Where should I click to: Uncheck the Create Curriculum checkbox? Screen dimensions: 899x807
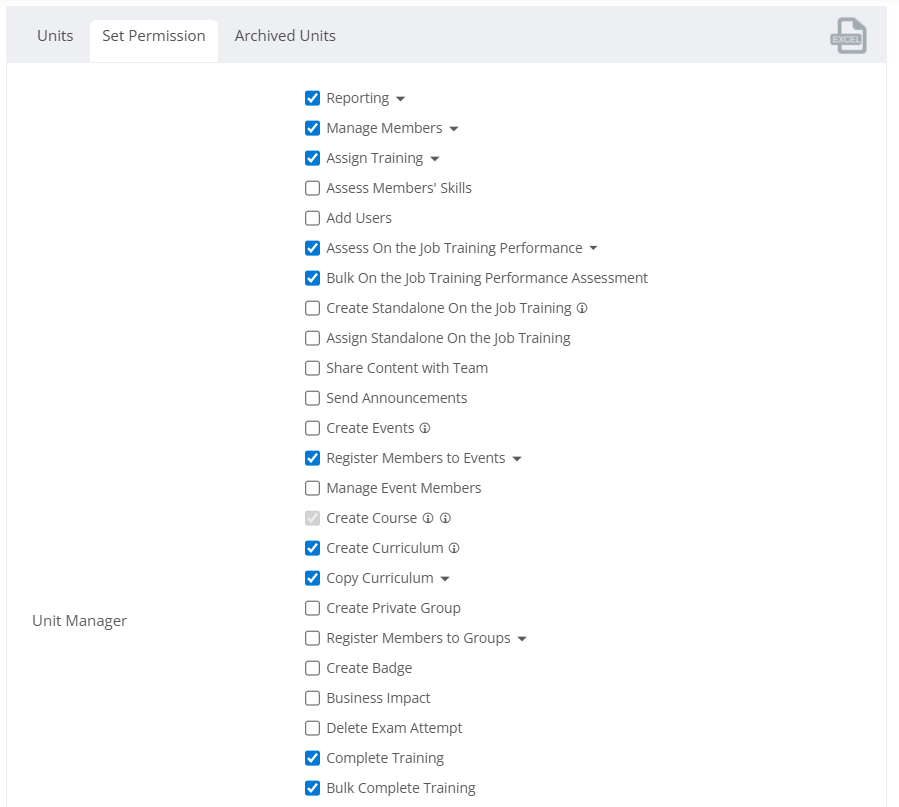(312, 548)
